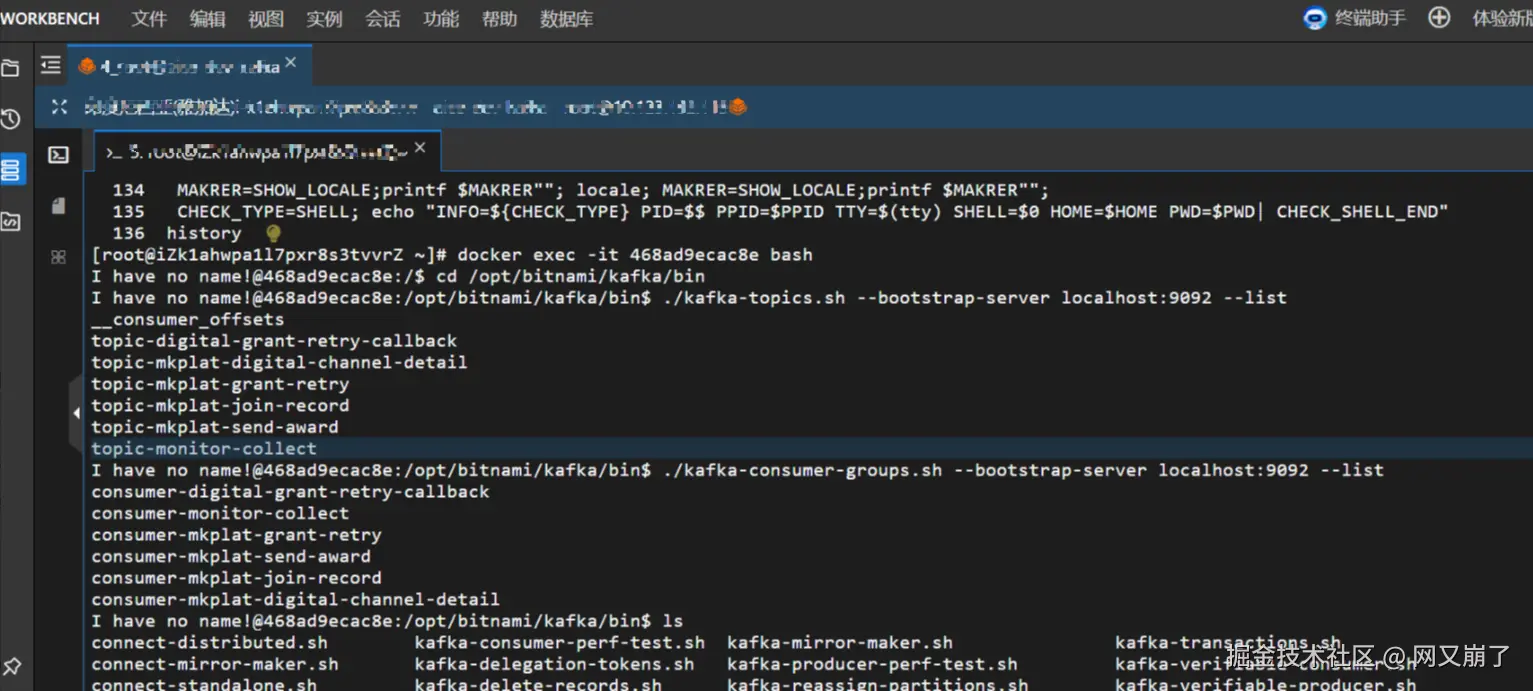
Task: Open the grid icon in inner sidebar
Action: click(59, 257)
